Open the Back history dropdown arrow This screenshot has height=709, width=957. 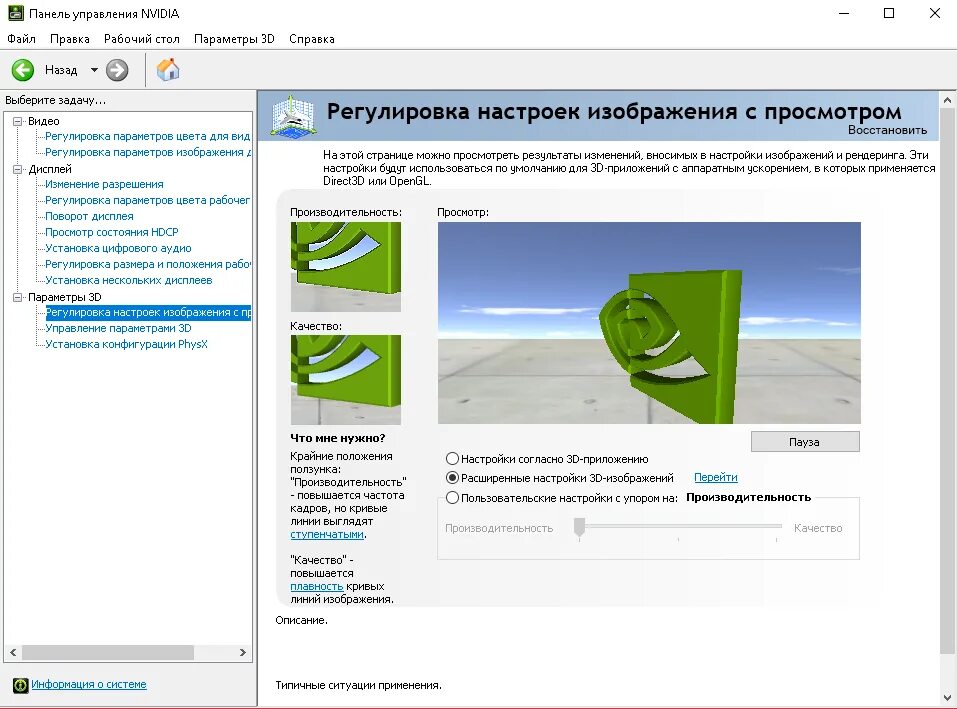(x=94, y=70)
